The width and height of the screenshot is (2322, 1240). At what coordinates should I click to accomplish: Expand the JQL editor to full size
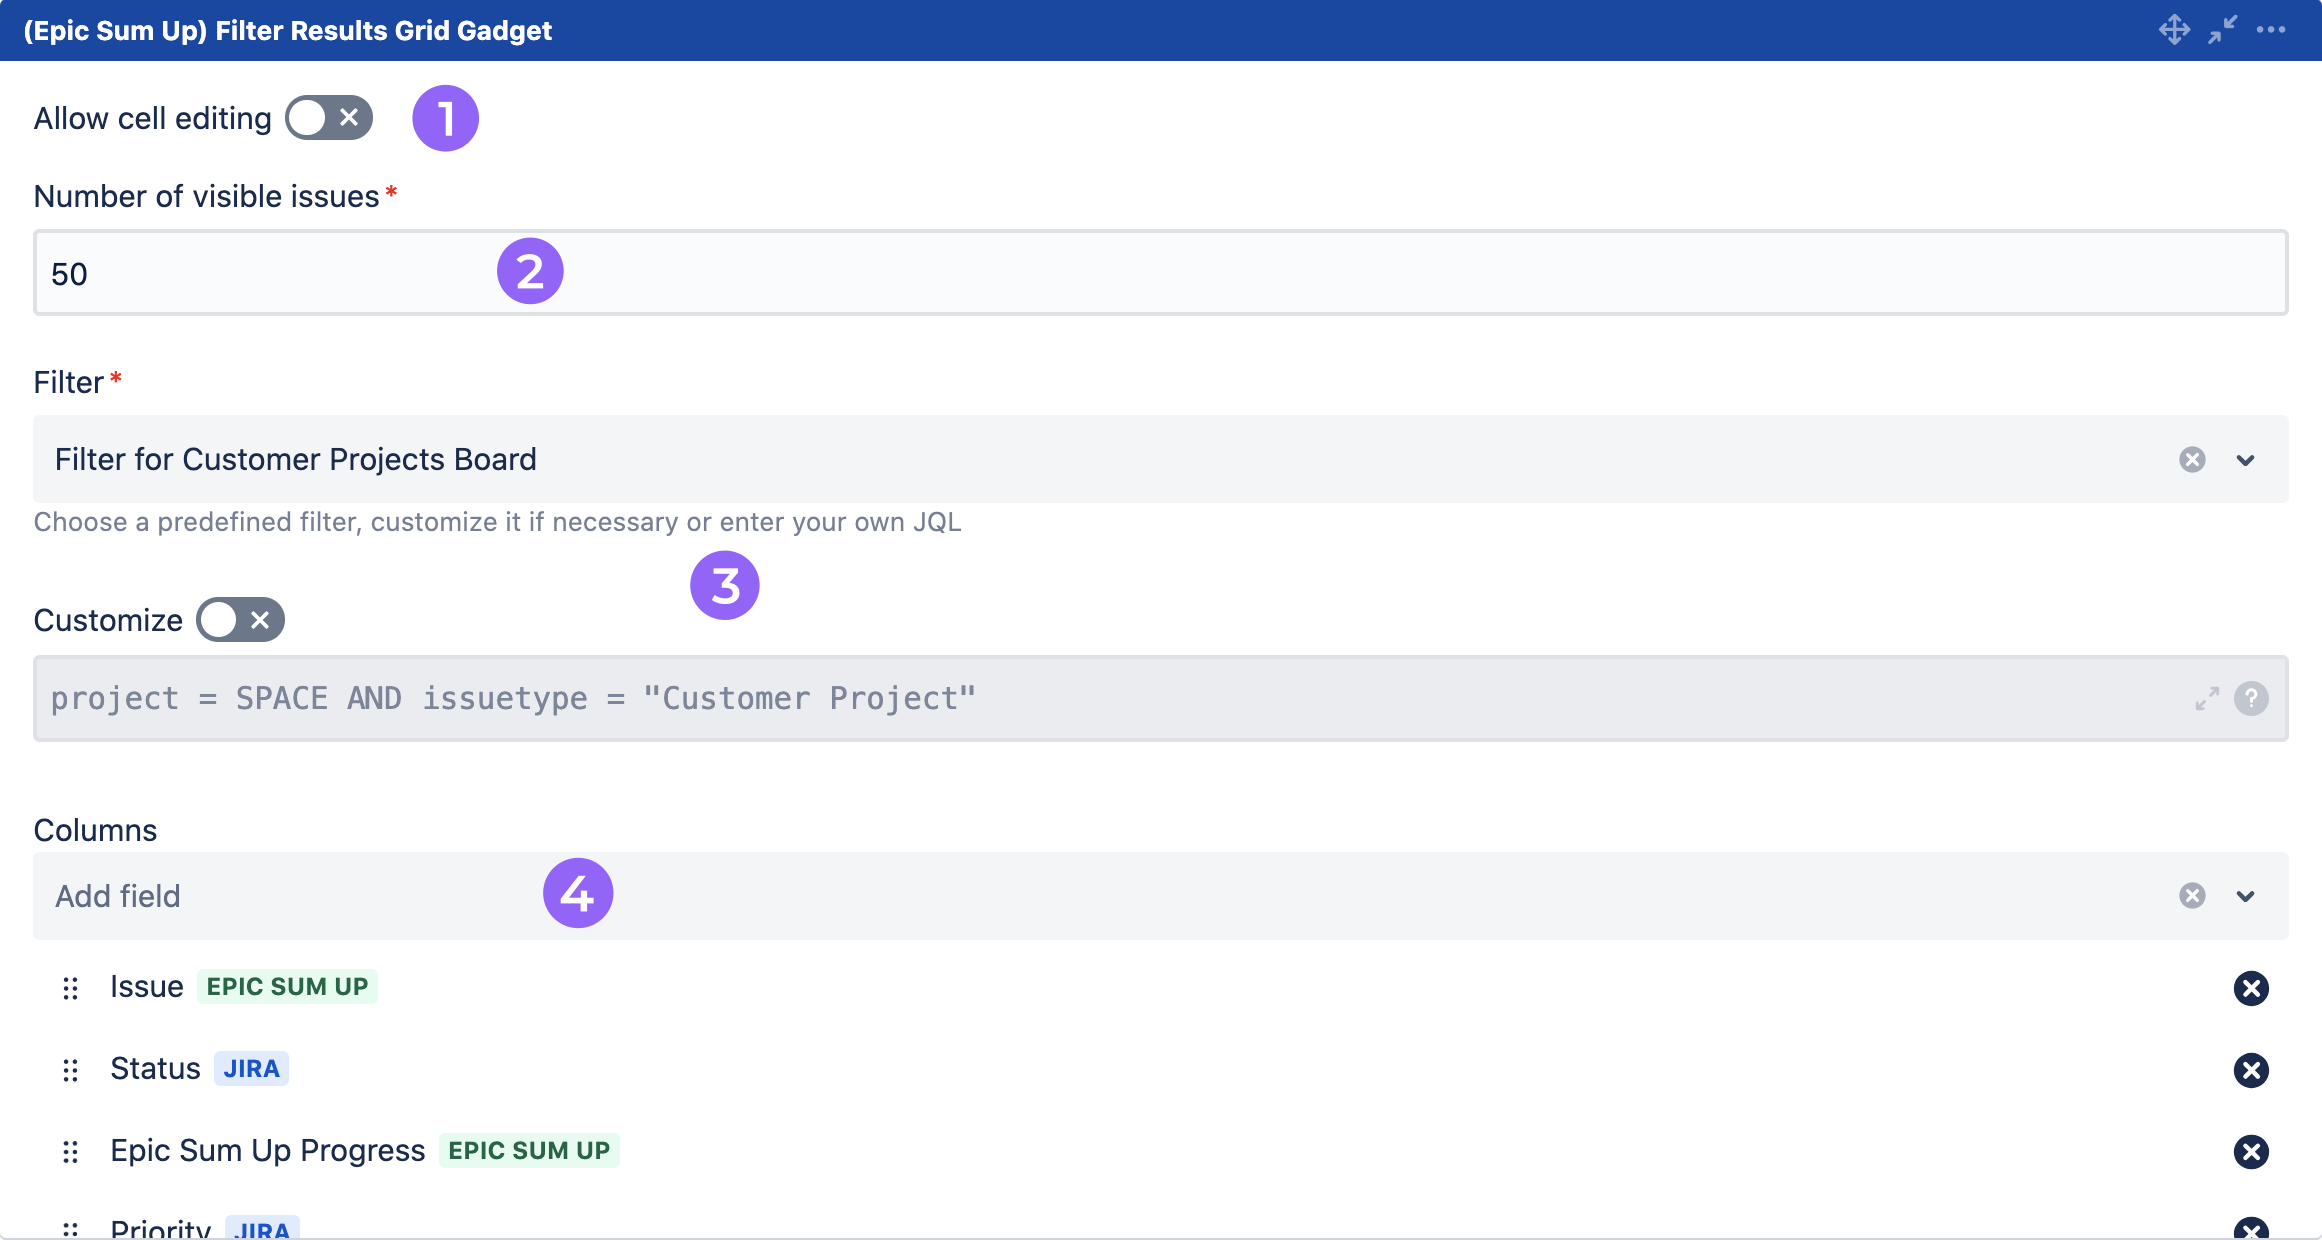(x=2206, y=698)
